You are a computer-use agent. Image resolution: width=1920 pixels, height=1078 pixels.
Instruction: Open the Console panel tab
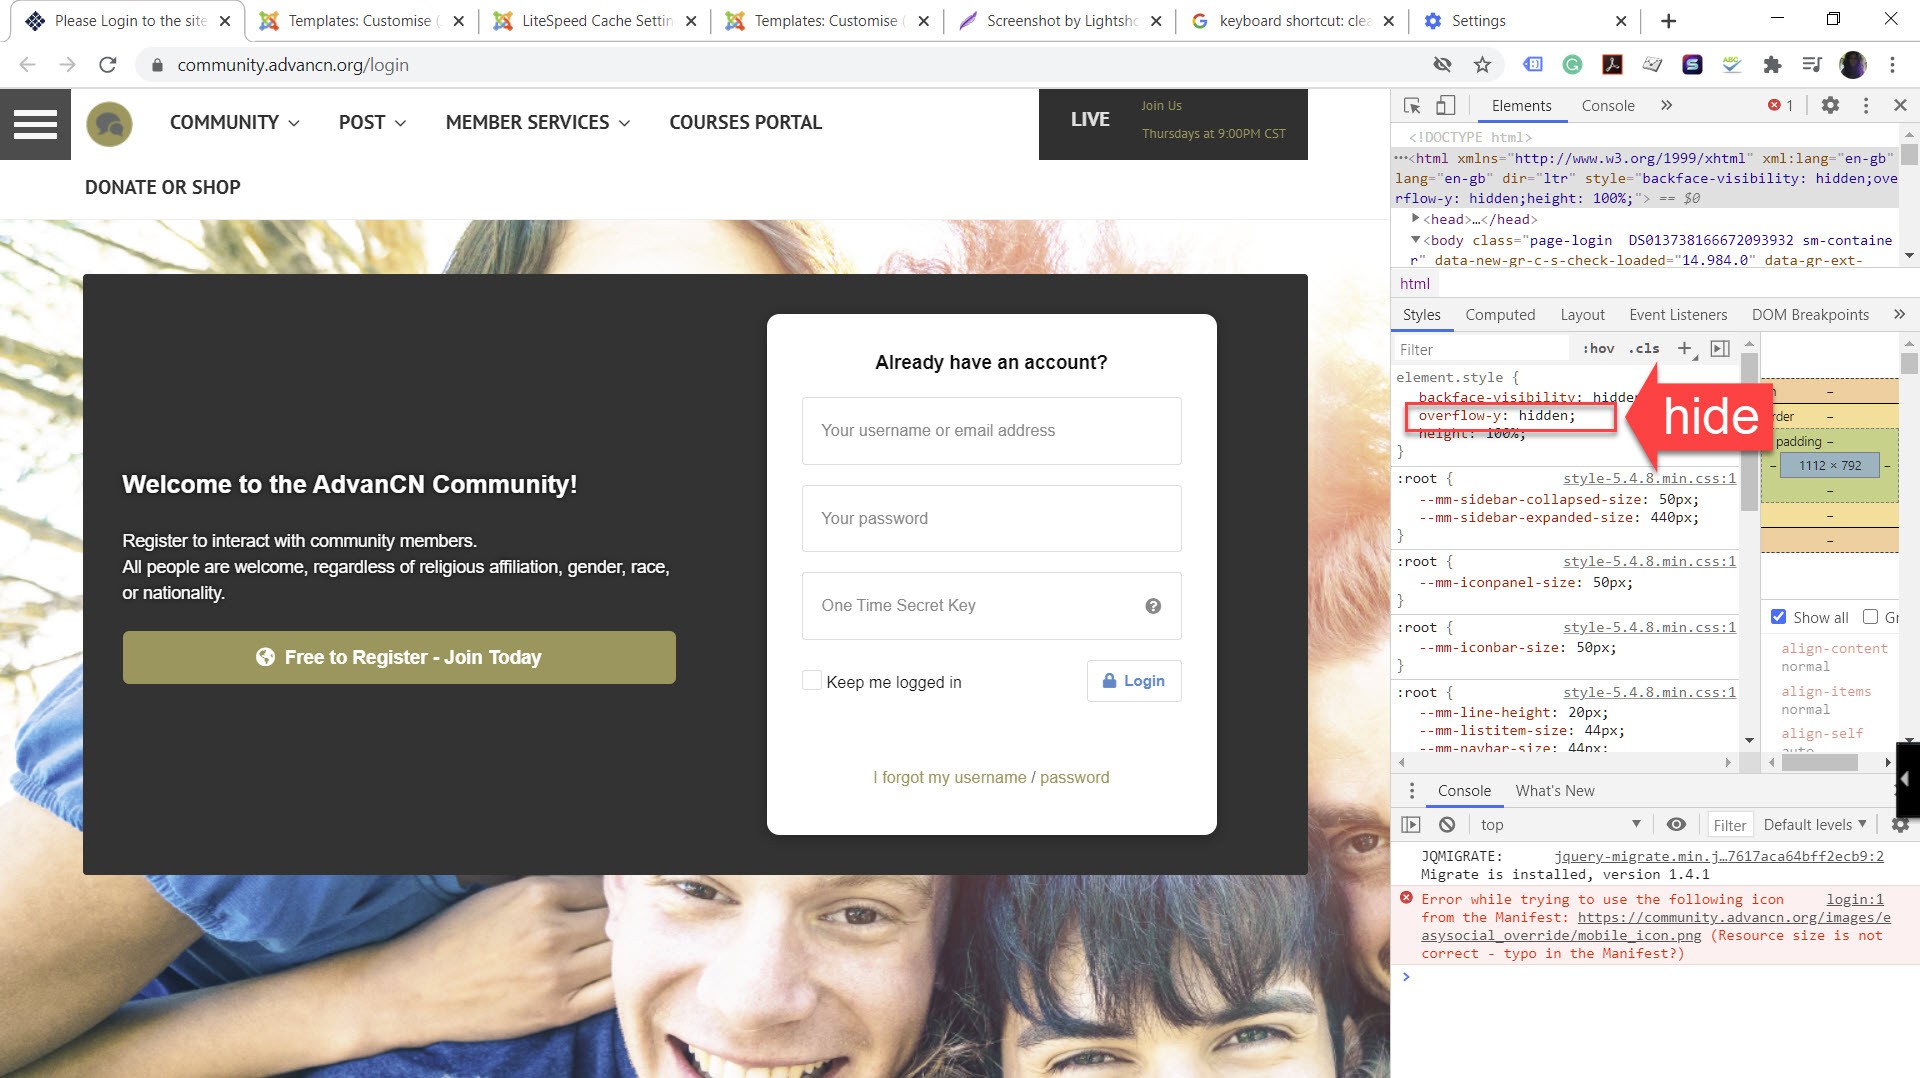[x=1608, y=105]
